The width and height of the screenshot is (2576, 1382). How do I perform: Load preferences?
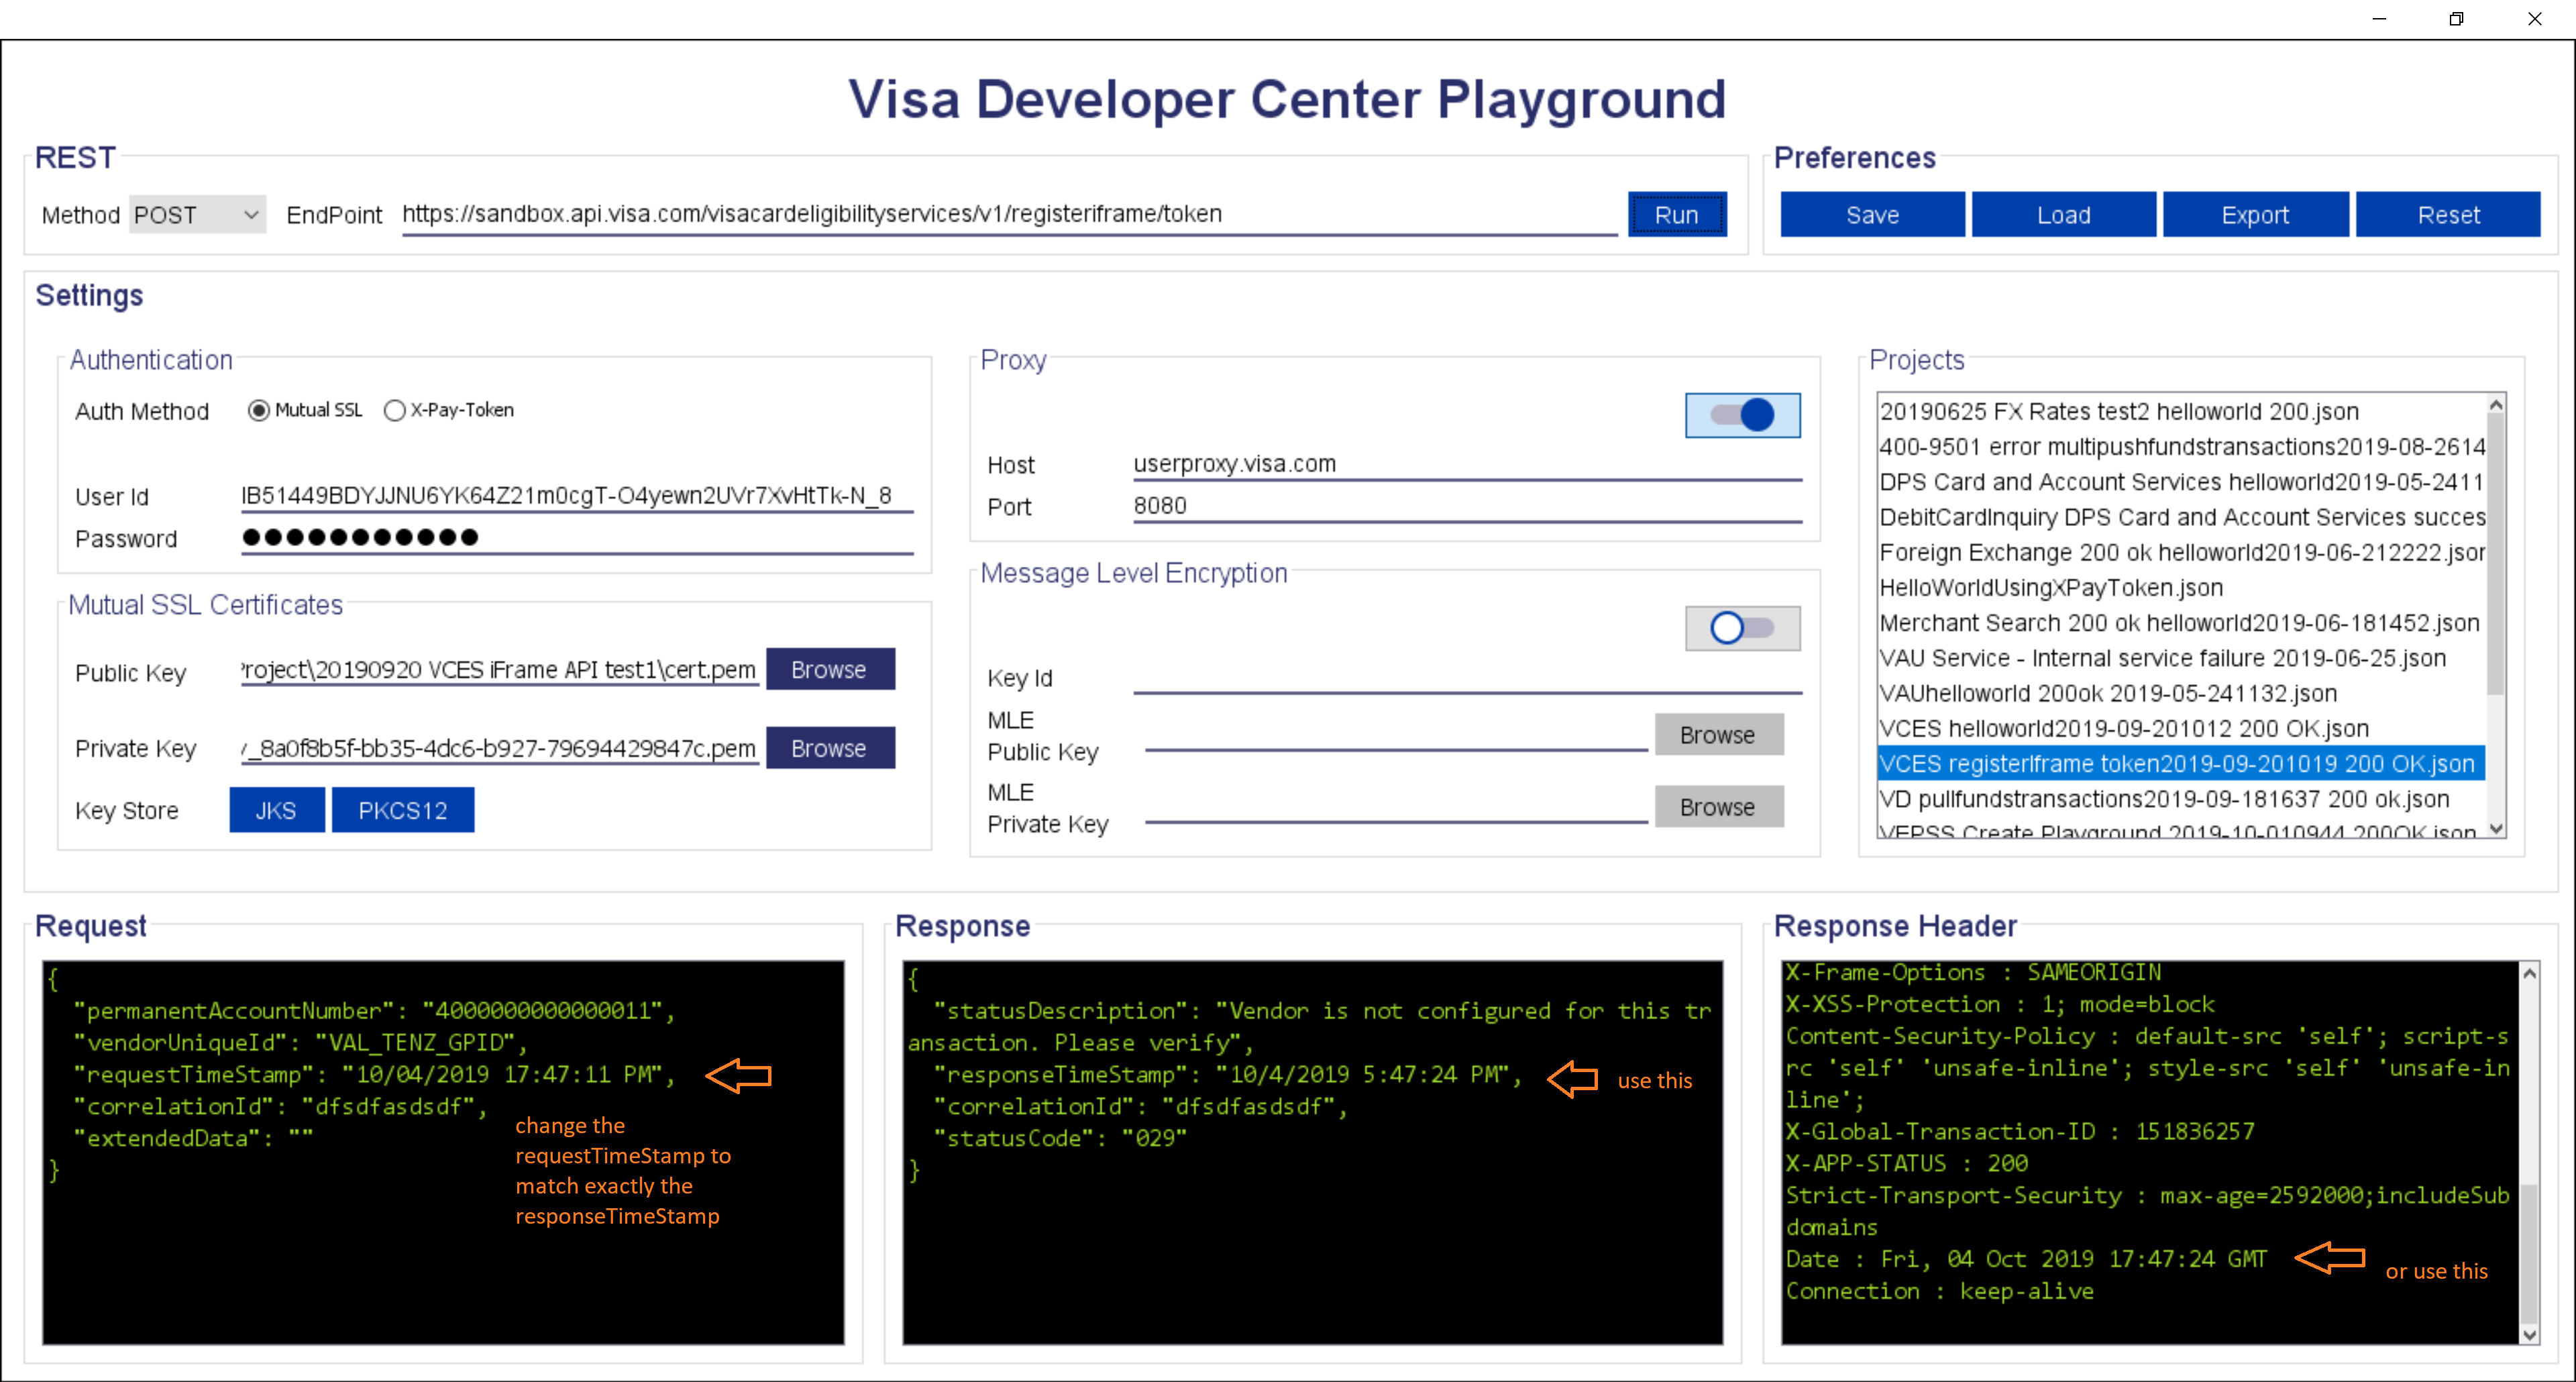[x=2063, y=214]
